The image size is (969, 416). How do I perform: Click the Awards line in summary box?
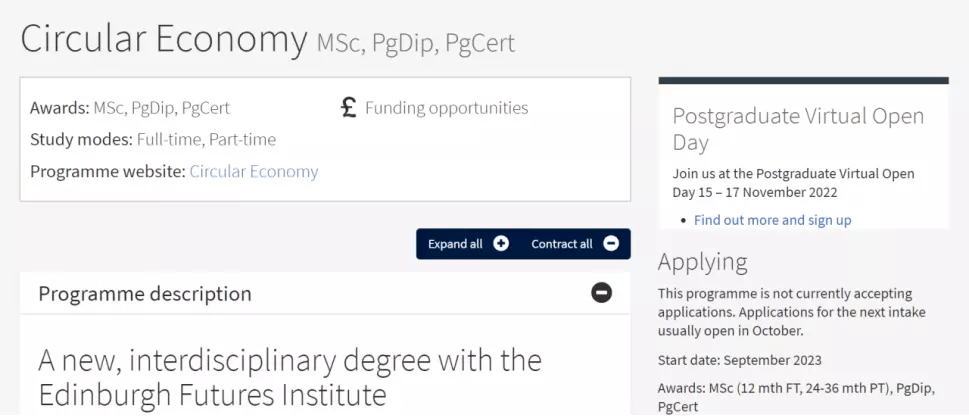pos(130,108)
